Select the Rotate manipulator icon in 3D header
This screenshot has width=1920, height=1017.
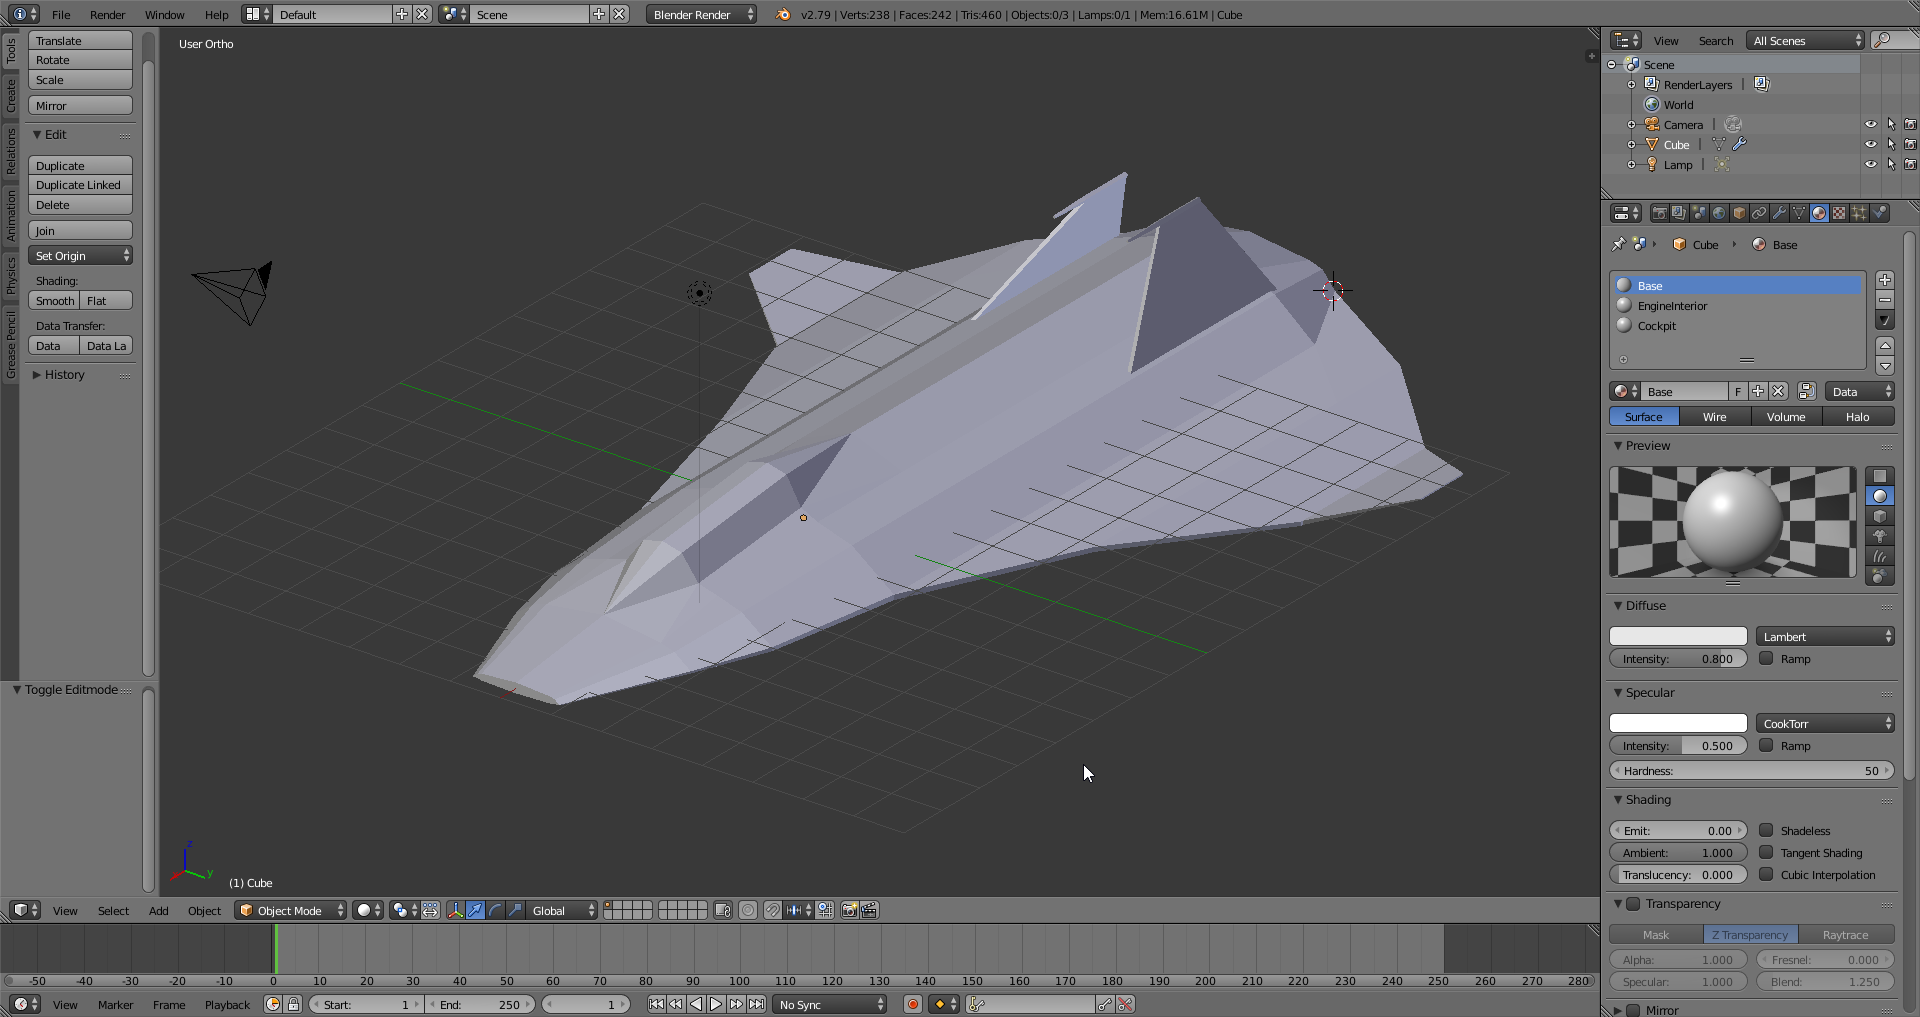495,910
